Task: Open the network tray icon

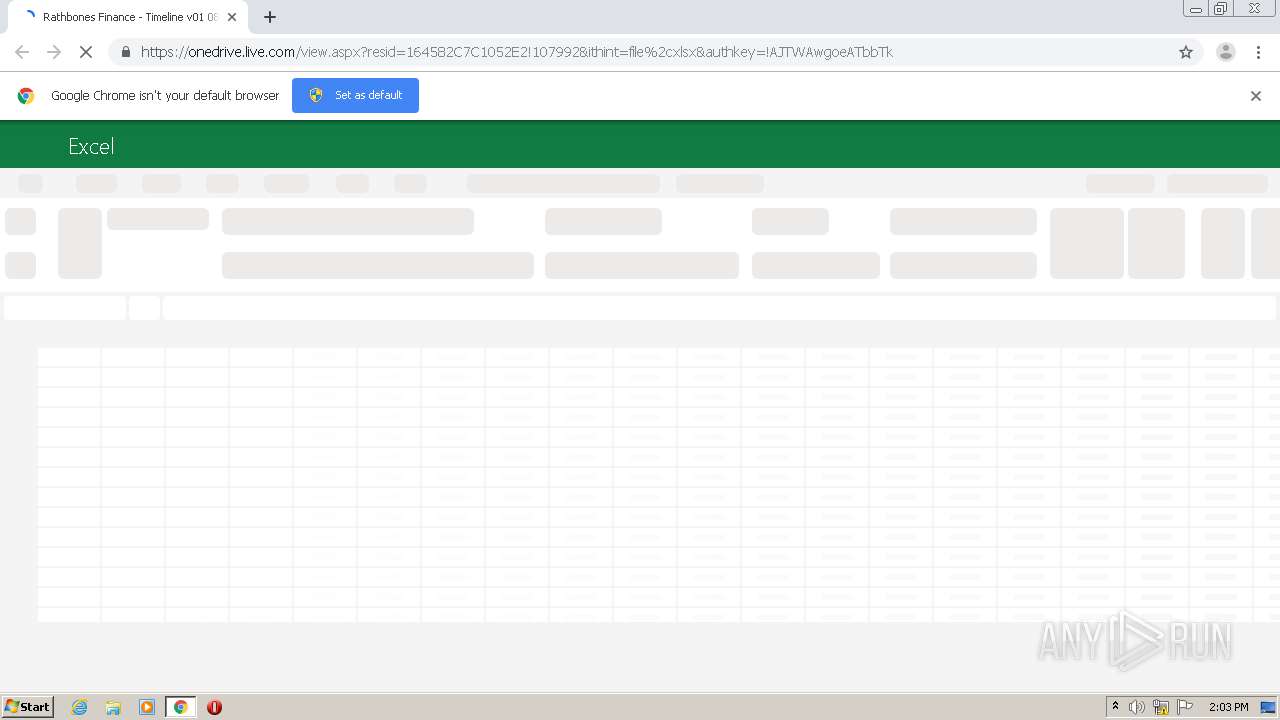Action: tap(1161, 707)
